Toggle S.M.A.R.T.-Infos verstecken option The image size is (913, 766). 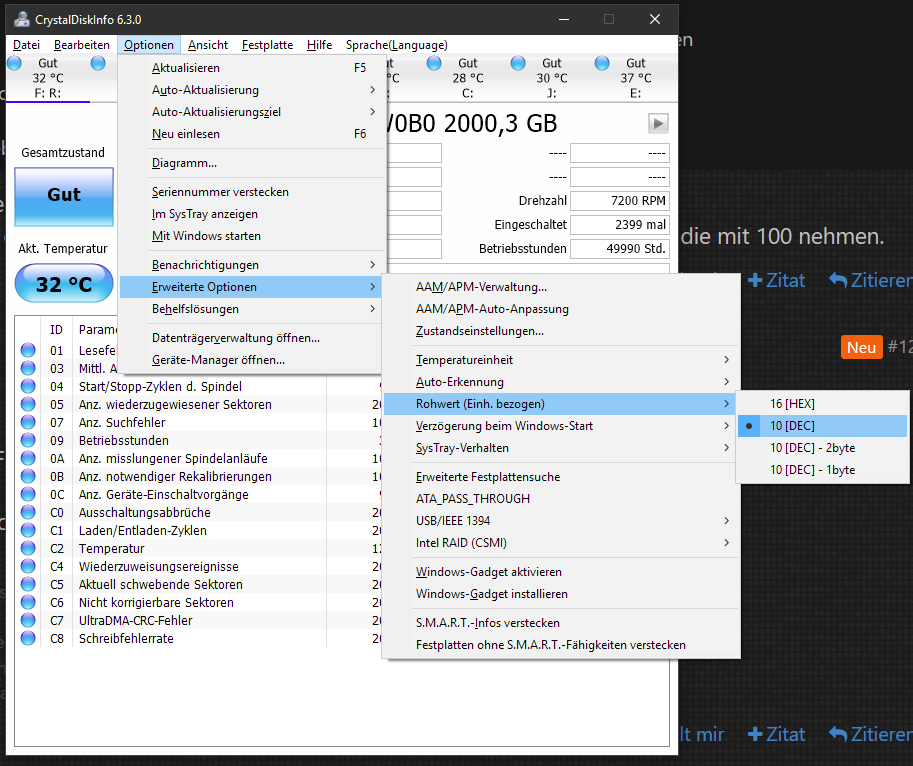[x=561, y=623]
